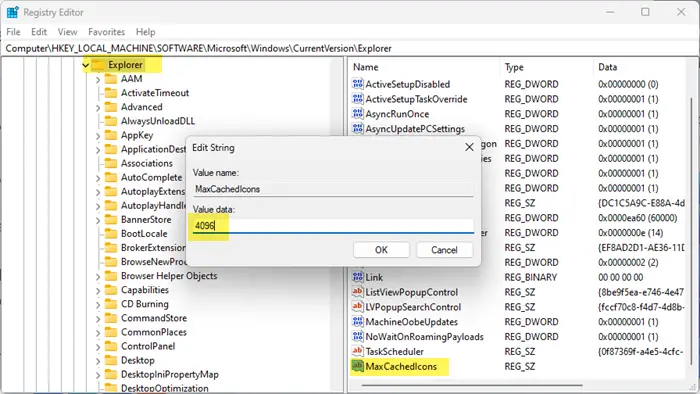Collapse the Explorer key
This screenshot has width=700, height=394.
(x=86, y=65)
